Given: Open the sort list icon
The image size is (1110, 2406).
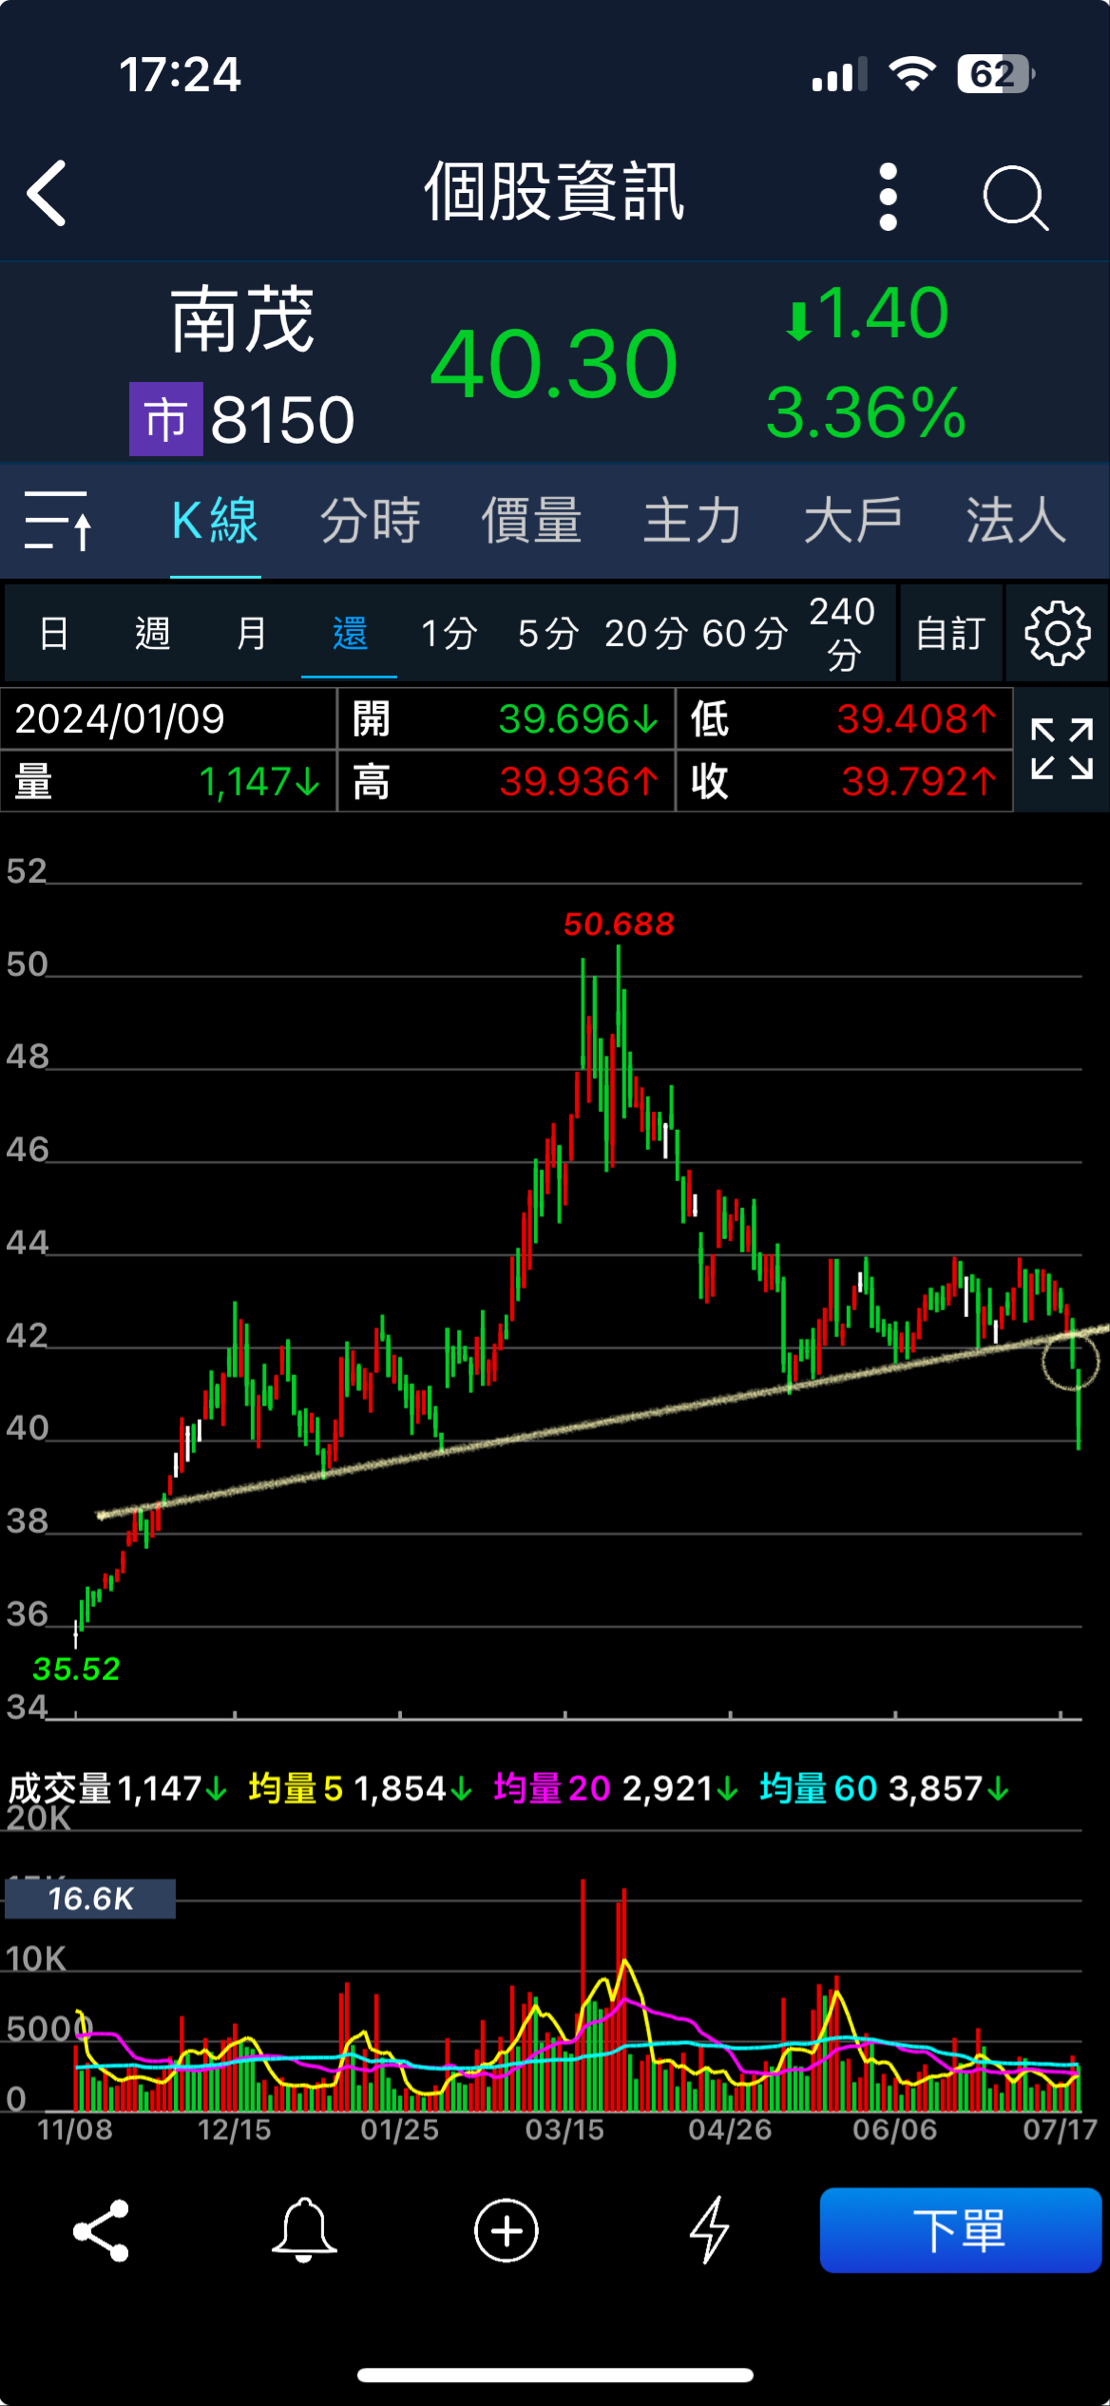Looking at the screenshot, I should 58,520.
